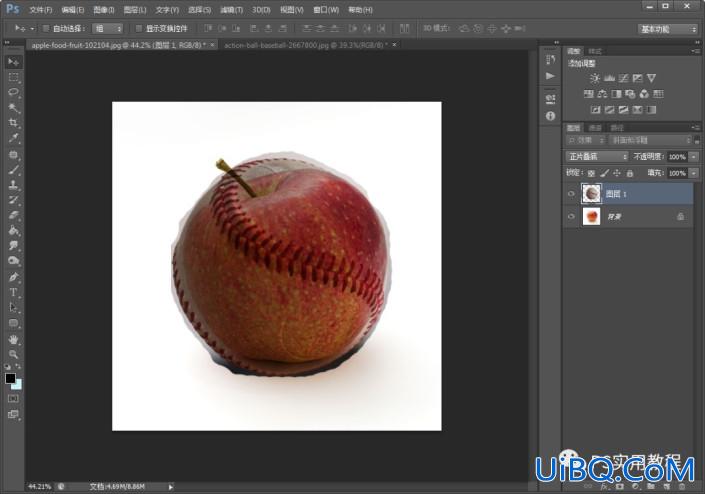Select the History Brush tool
Viewport: 705px width, 494px height.
(x=13, y=200)
